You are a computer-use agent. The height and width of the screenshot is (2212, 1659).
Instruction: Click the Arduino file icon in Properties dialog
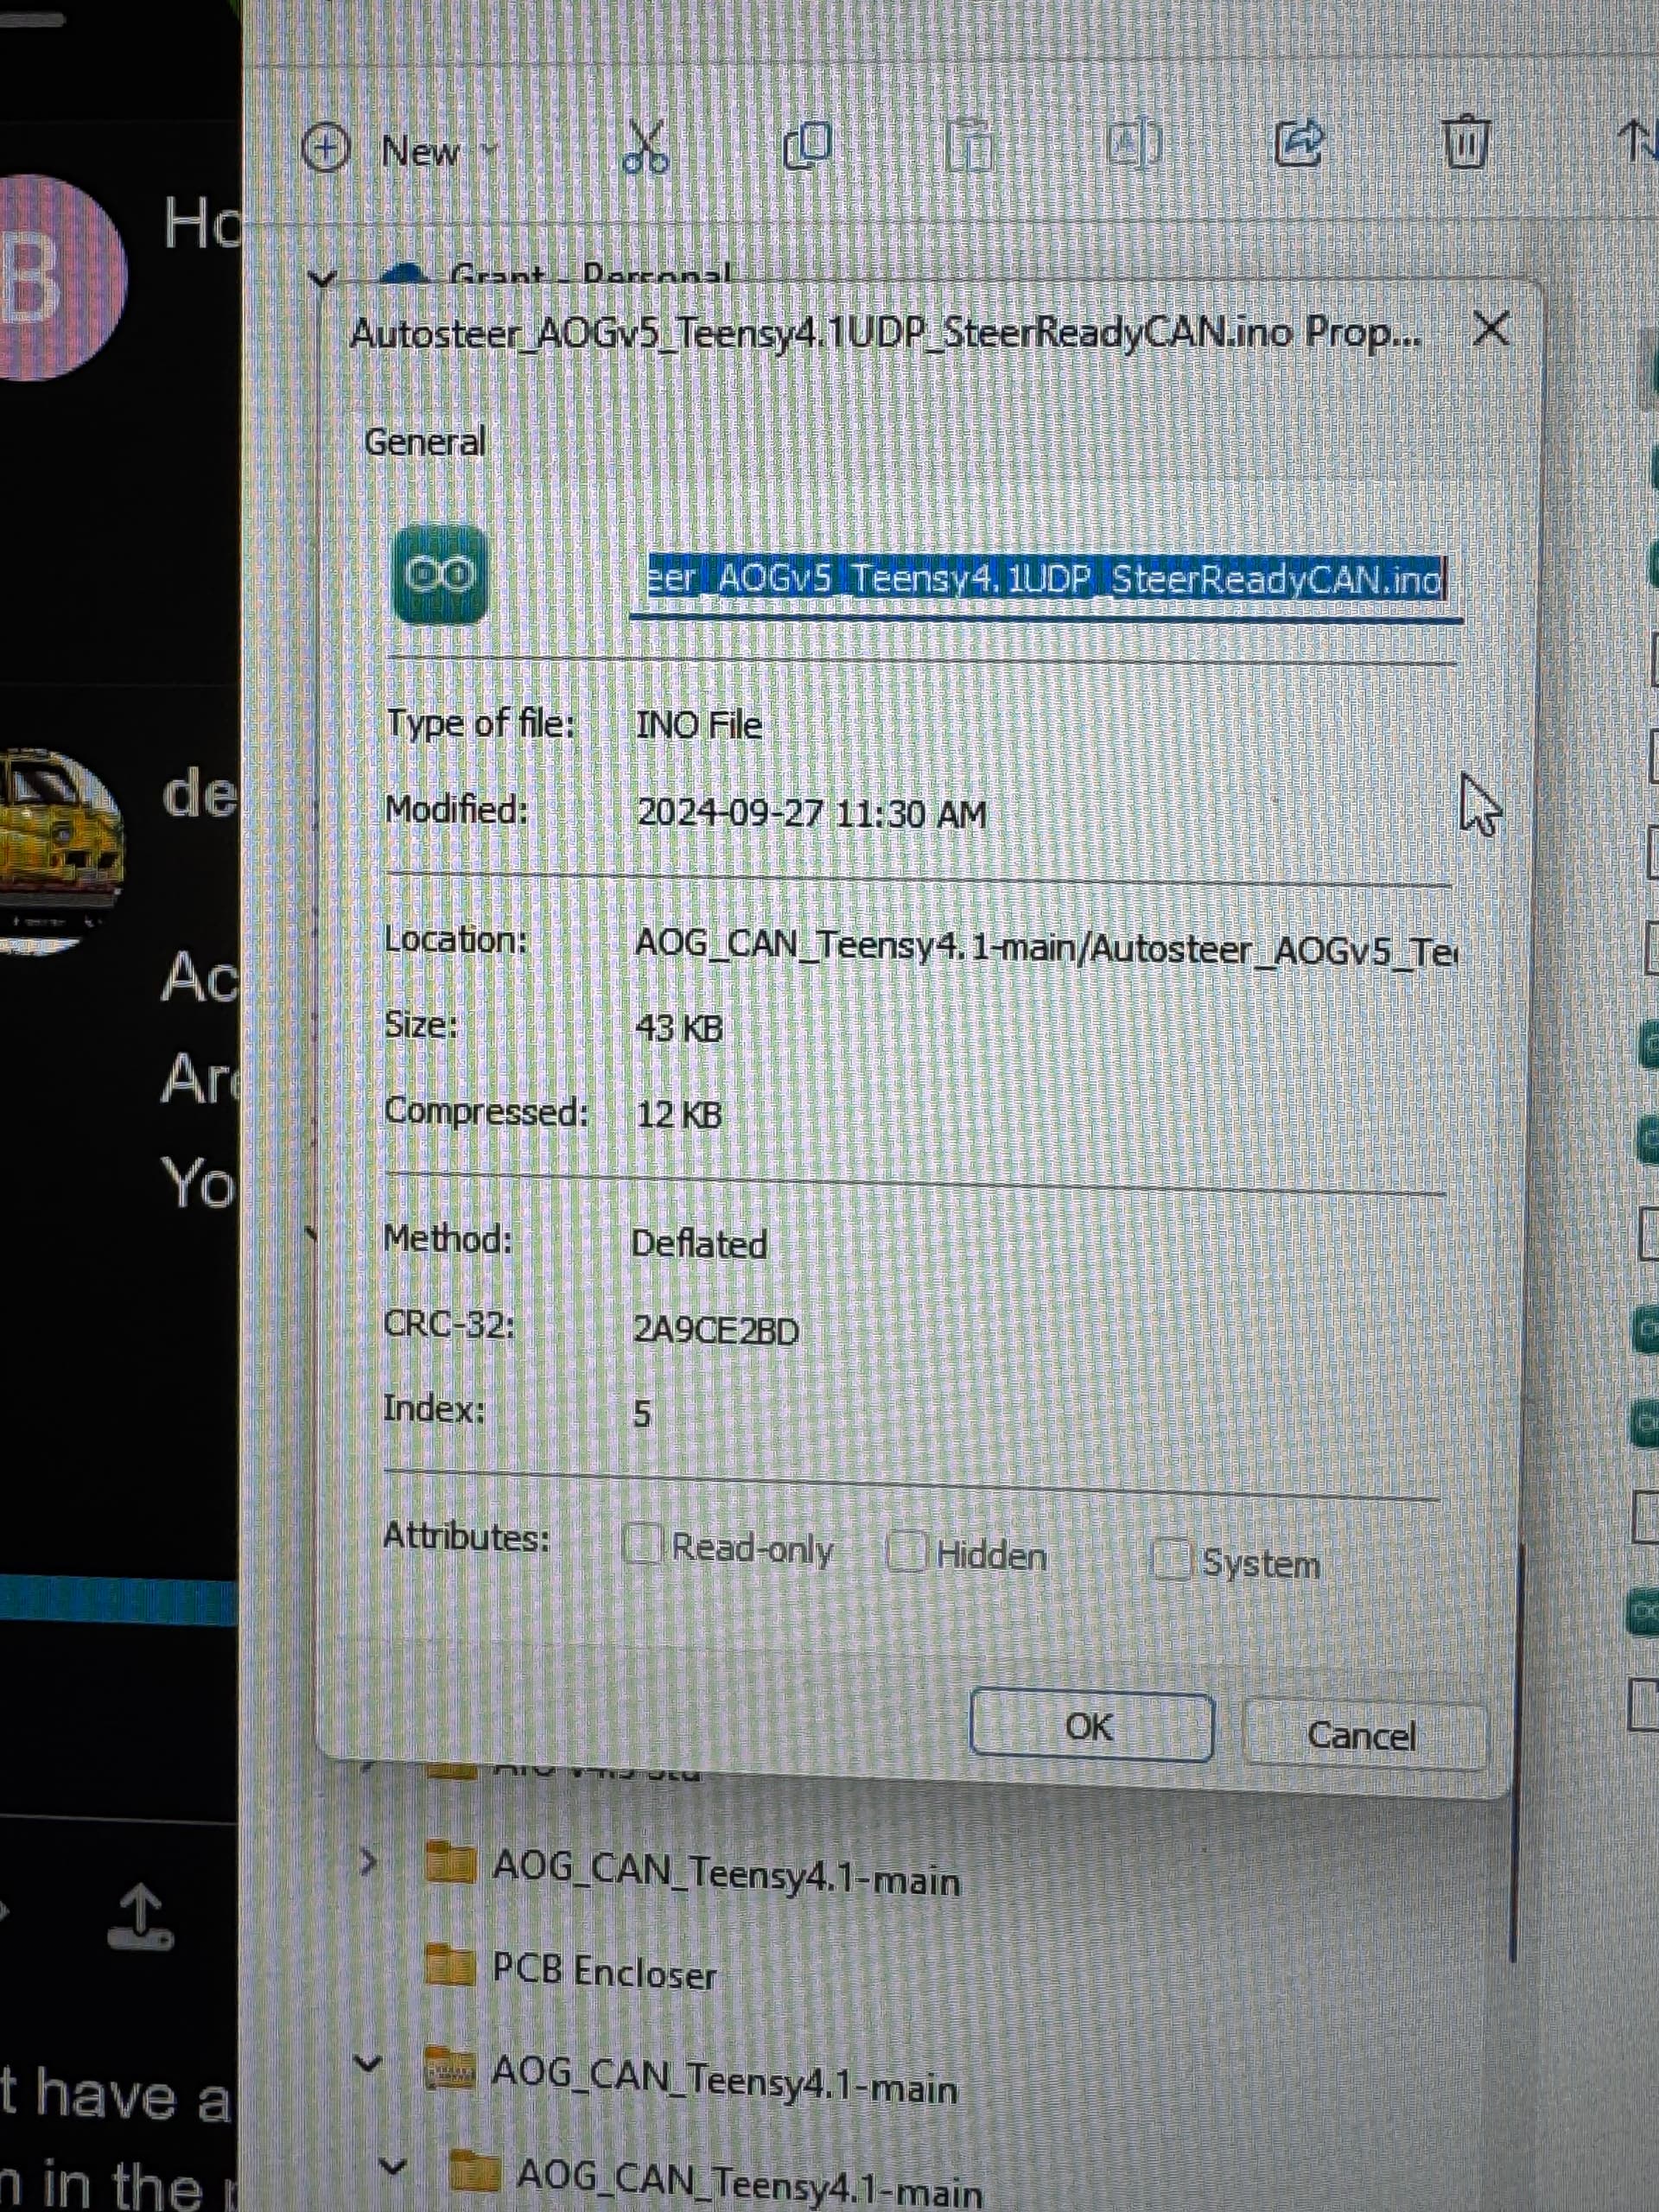tap(440, 575)
